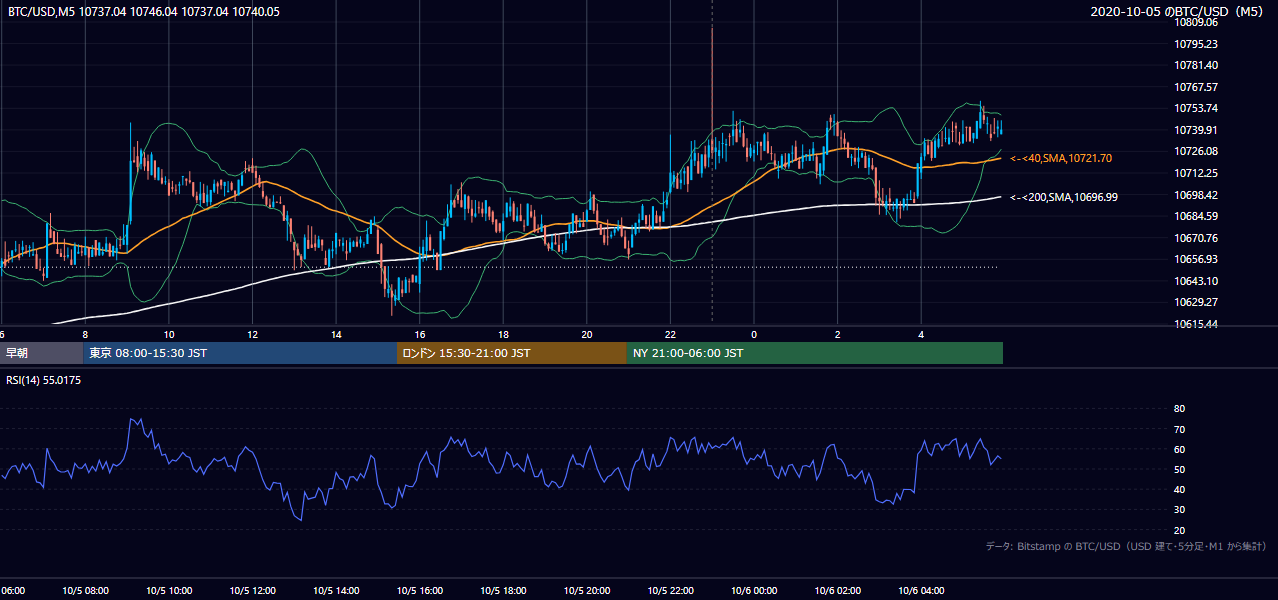This screenshot has height=600, width=1278.
Task: Select the RSI axis value 50
Action: tap(1179, 469)
